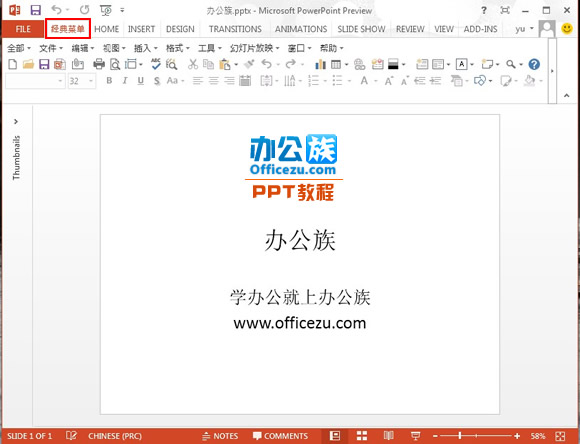Open the FILE tab

point(23,29)
